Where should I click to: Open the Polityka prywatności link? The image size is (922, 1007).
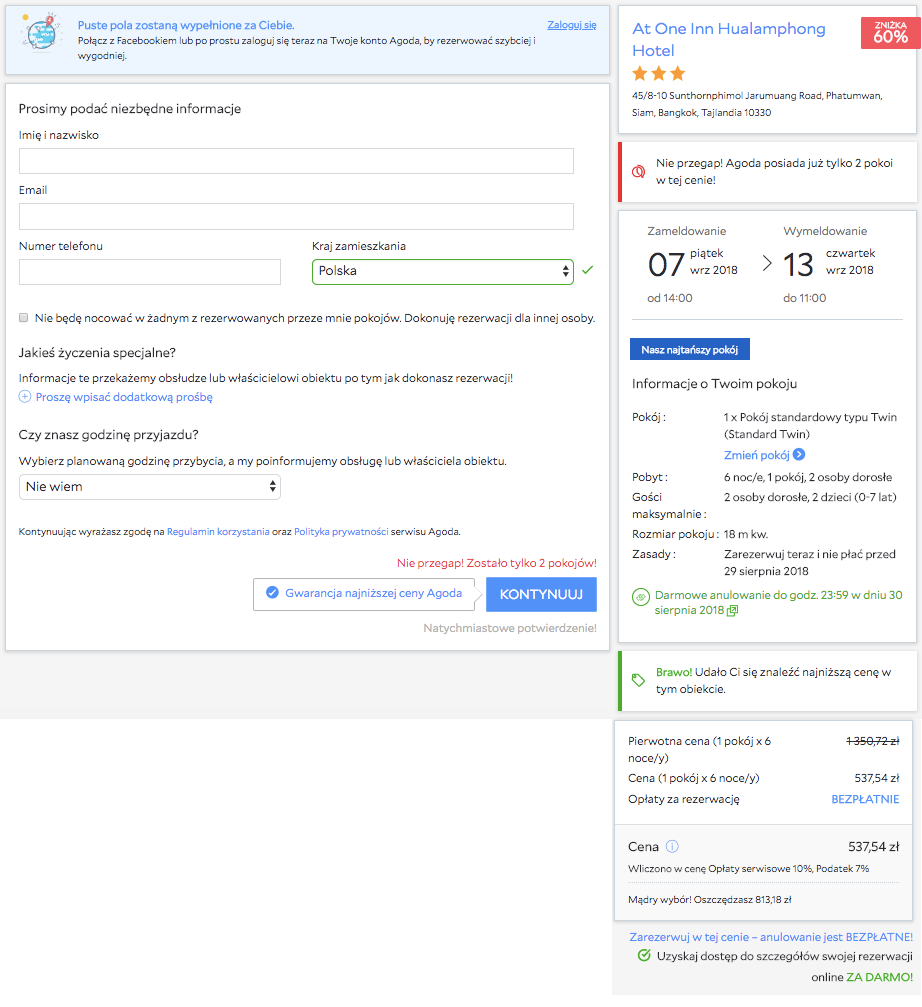coord(341,532)
